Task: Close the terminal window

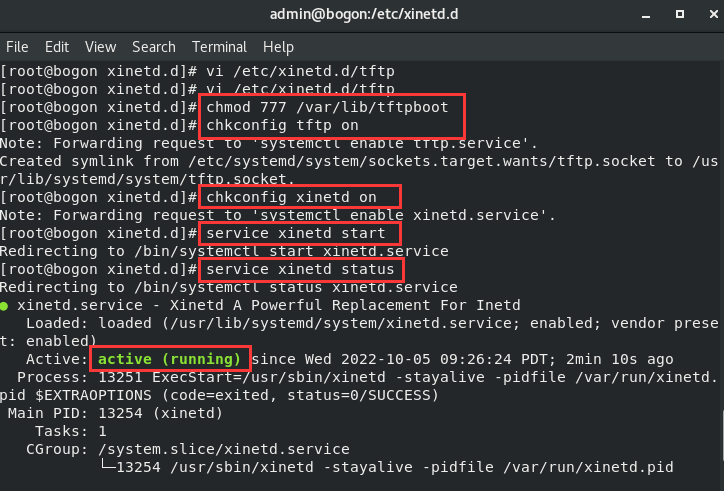Action: (x=701, y=15)
